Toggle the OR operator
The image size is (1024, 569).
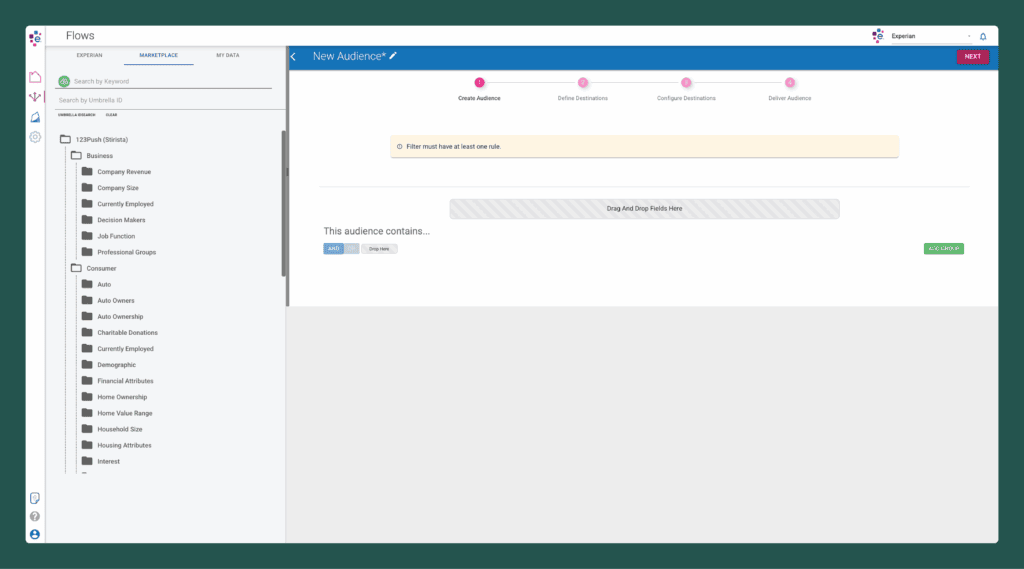pyautogui.click(x=351, y=248)
